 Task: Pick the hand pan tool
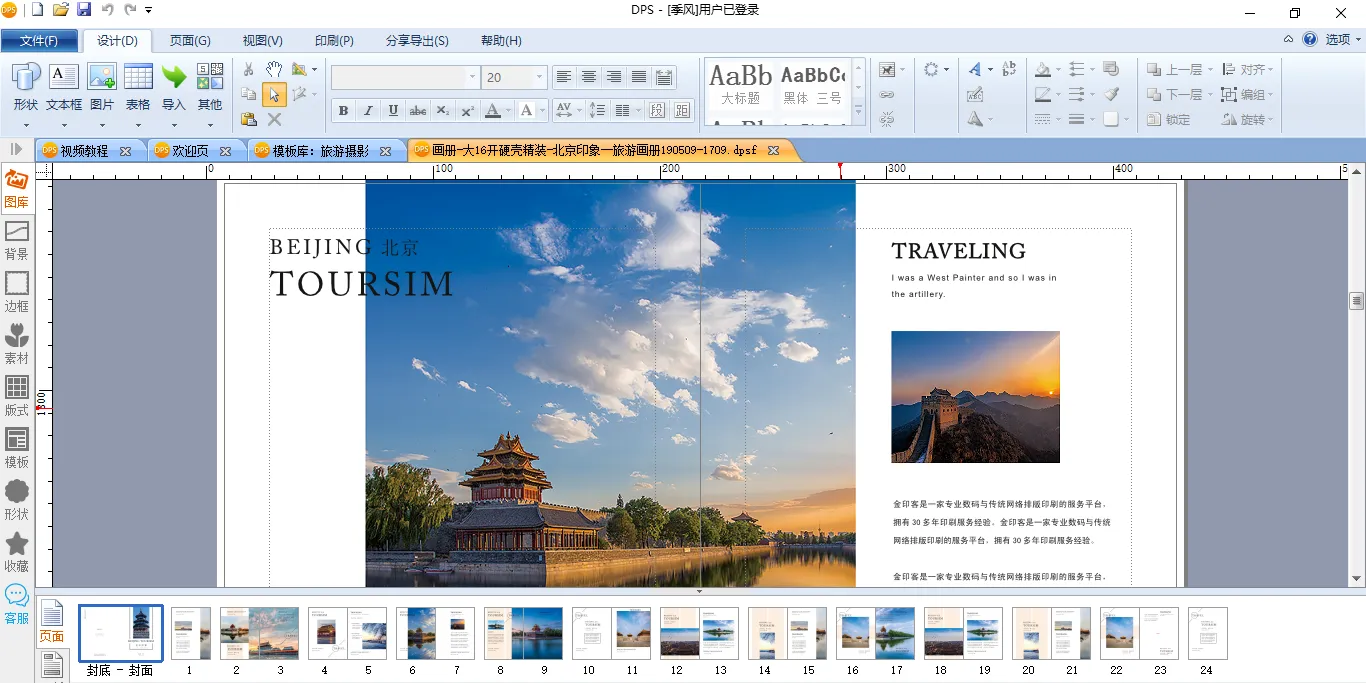(x=273, y=70)
